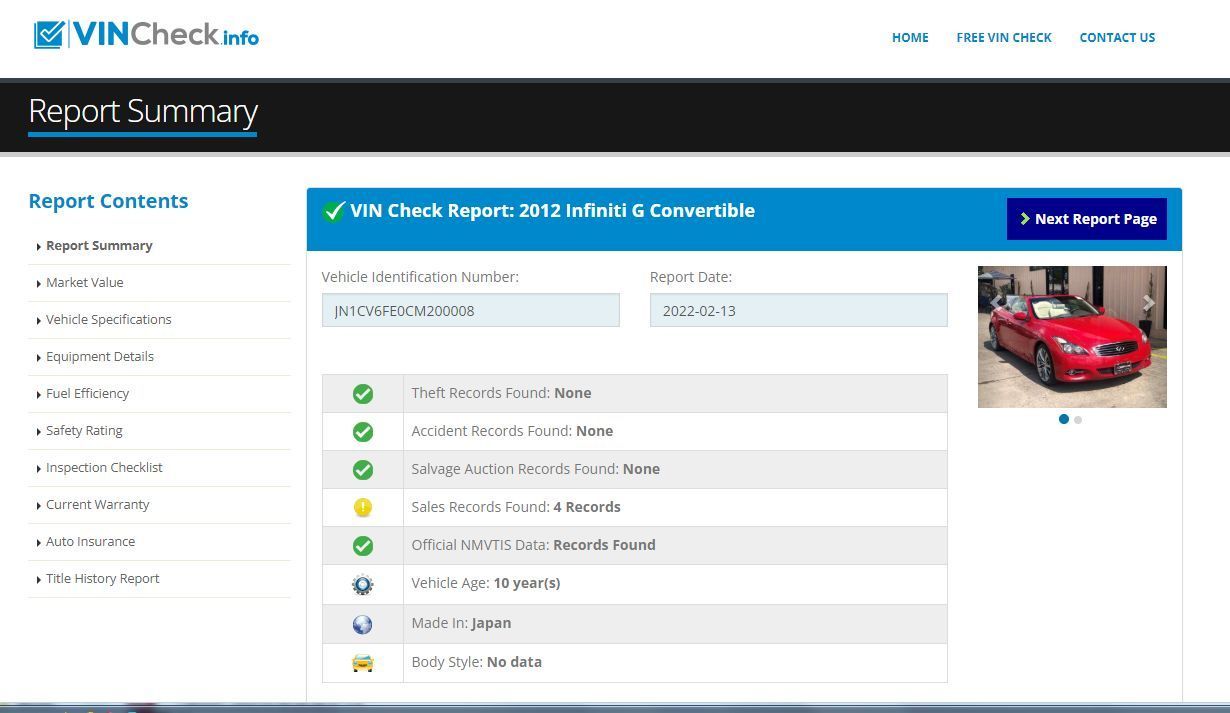Click the 'Made In: Japan' text
The height and width of the screenshot is (713, 1230).
[461, 623]
